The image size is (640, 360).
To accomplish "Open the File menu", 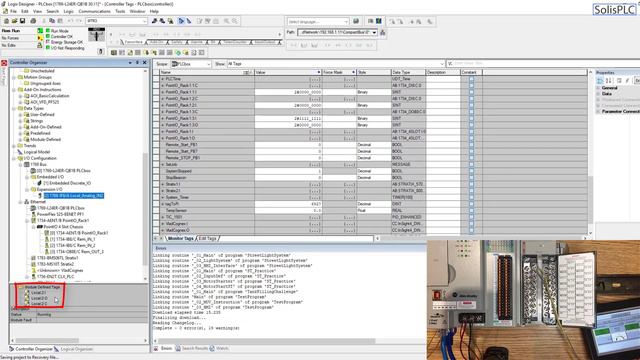I will point(13,11).
